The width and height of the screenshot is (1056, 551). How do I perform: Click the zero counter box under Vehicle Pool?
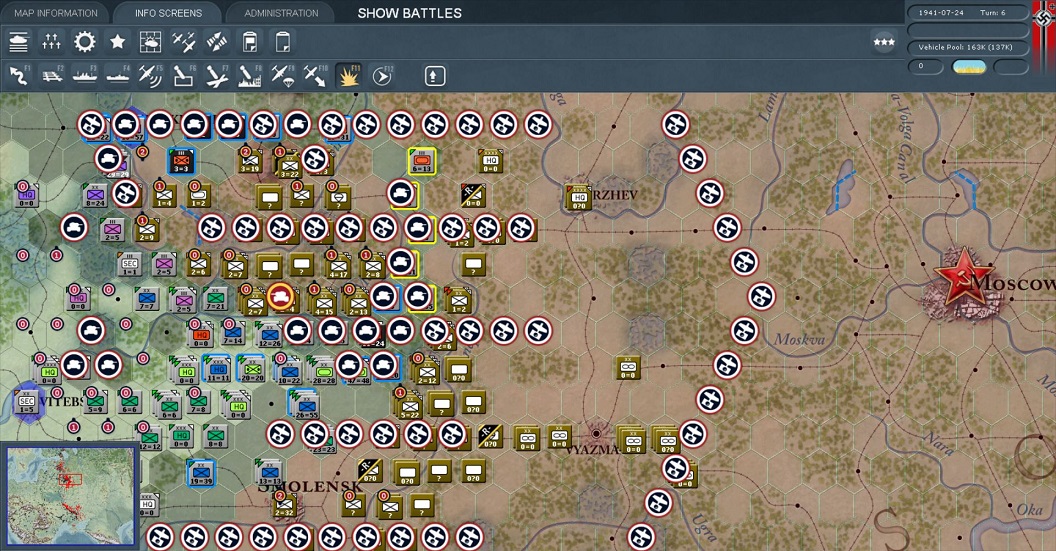[x=925, y=66]
